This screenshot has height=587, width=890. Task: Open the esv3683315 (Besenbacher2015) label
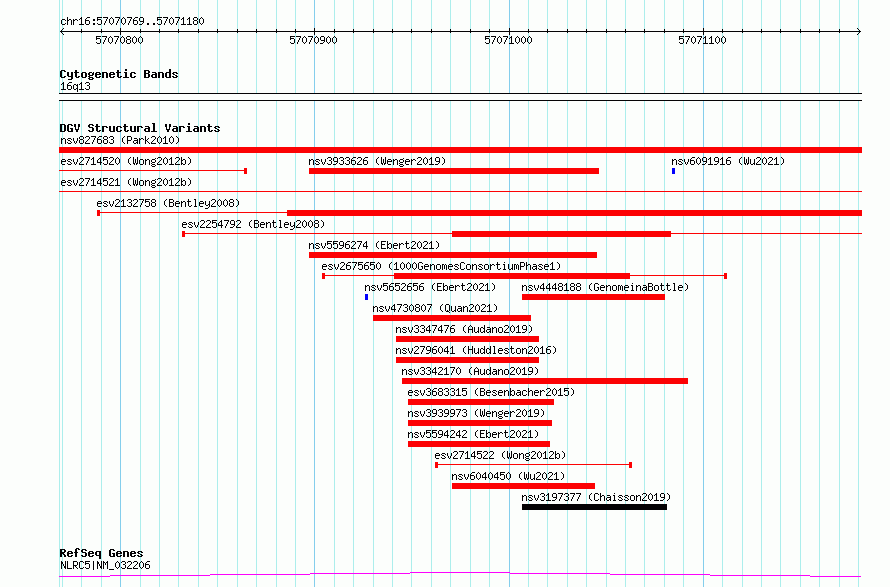point(491,392)
